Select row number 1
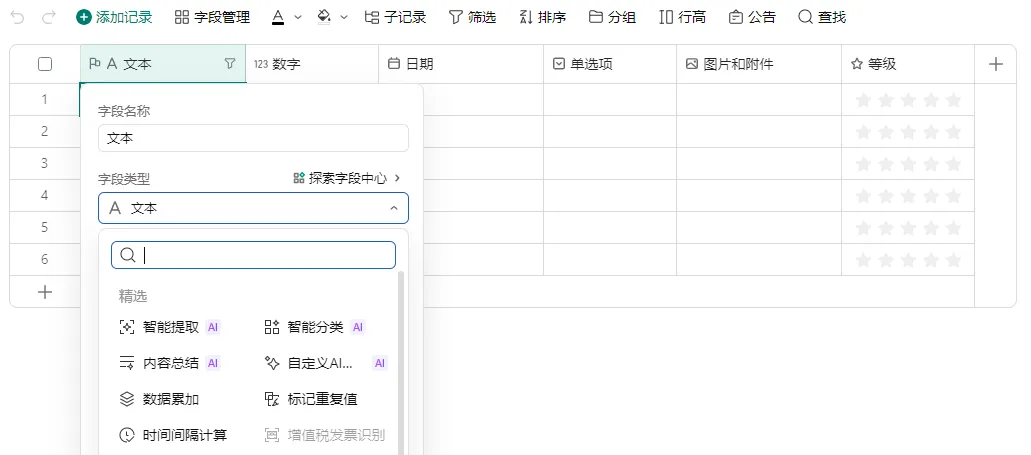The width and height of the screenshot is (1031, 455). [45, 100]
